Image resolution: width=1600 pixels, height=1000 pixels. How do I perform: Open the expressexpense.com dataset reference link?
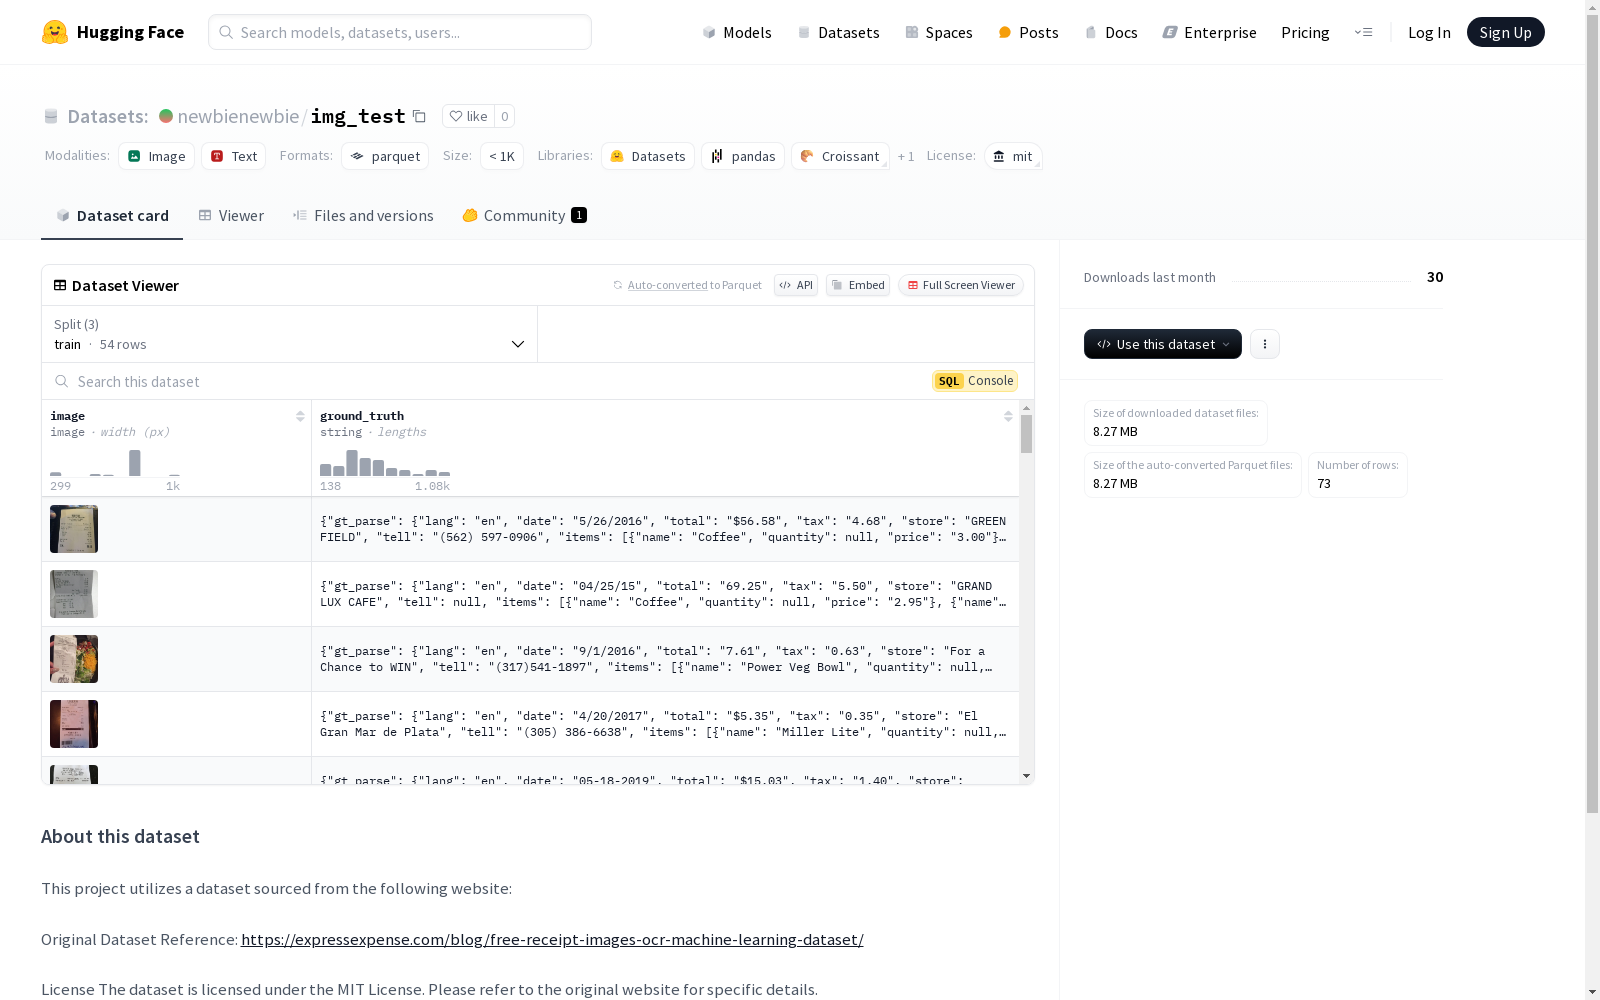coord(552,940)
